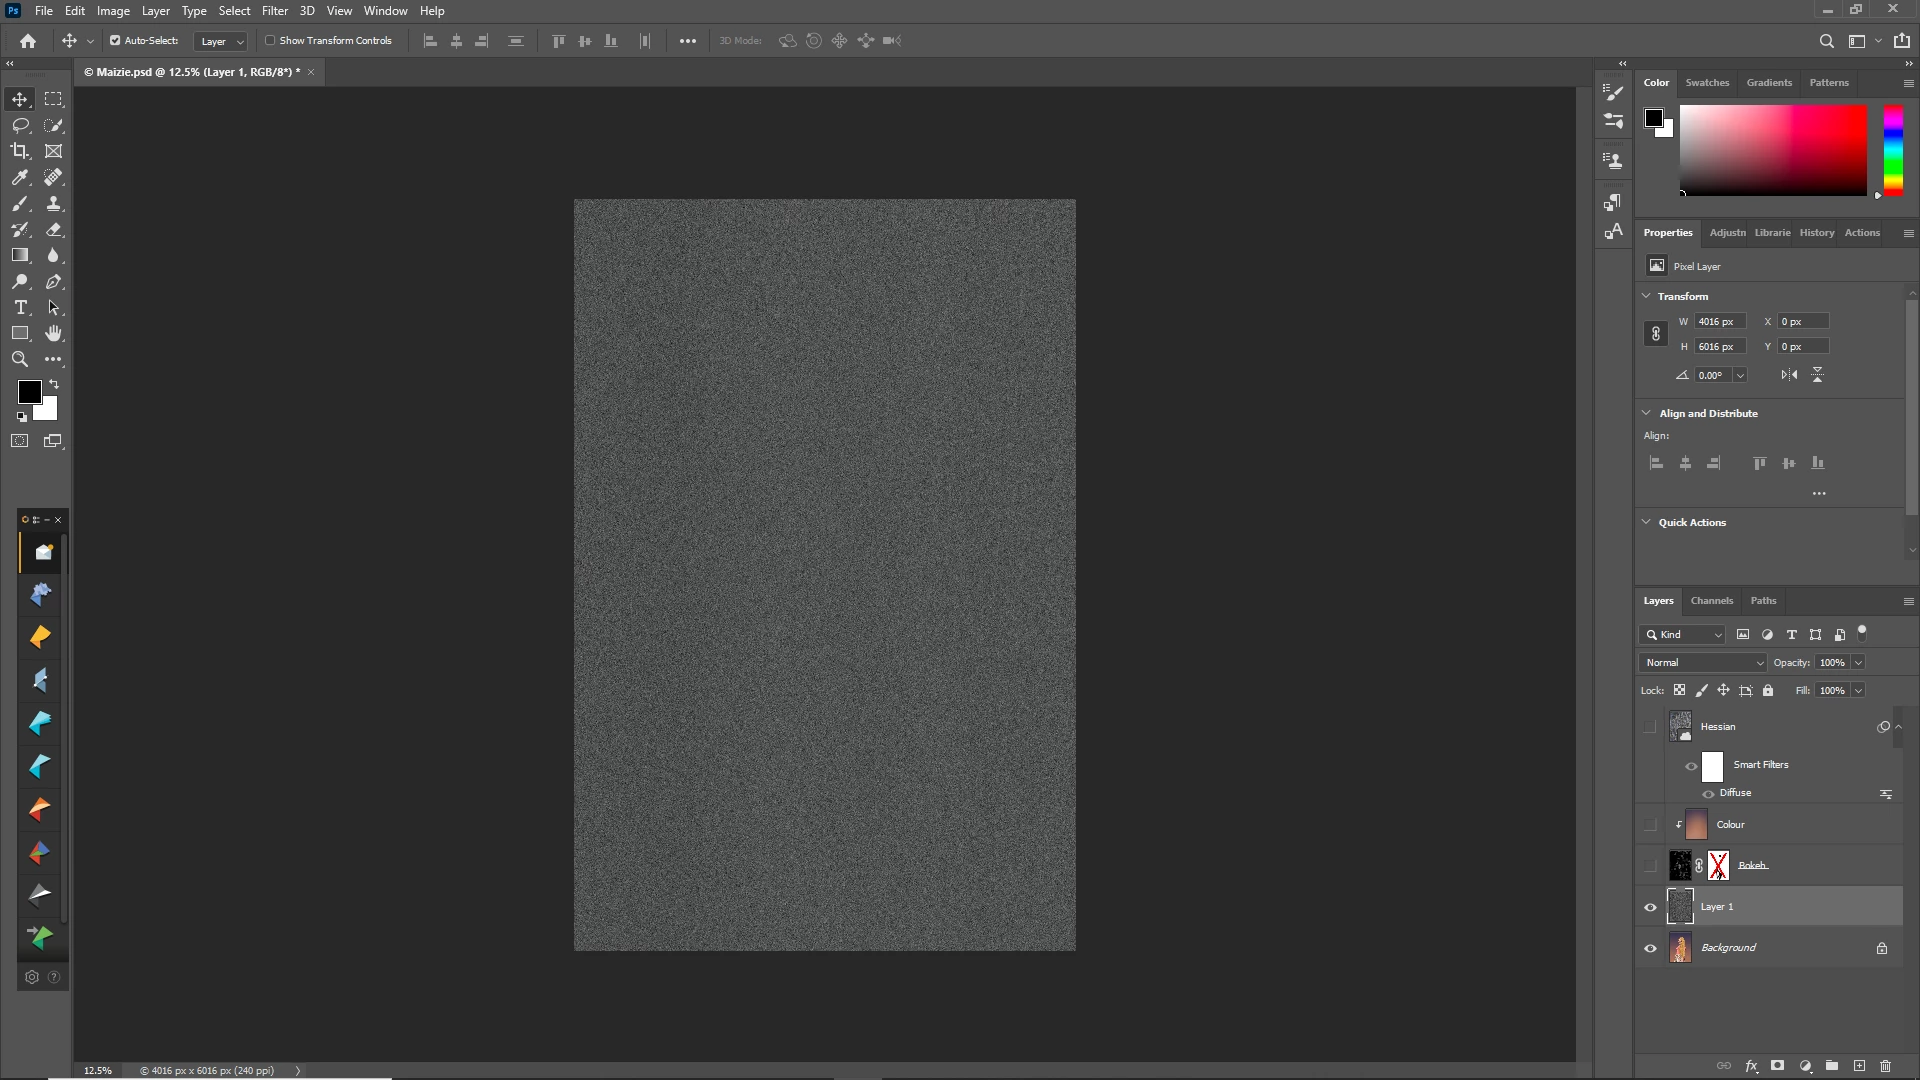Screen dimensions: 1920x1080
Task: Click the create new layer icon
Action: 1859,1066
